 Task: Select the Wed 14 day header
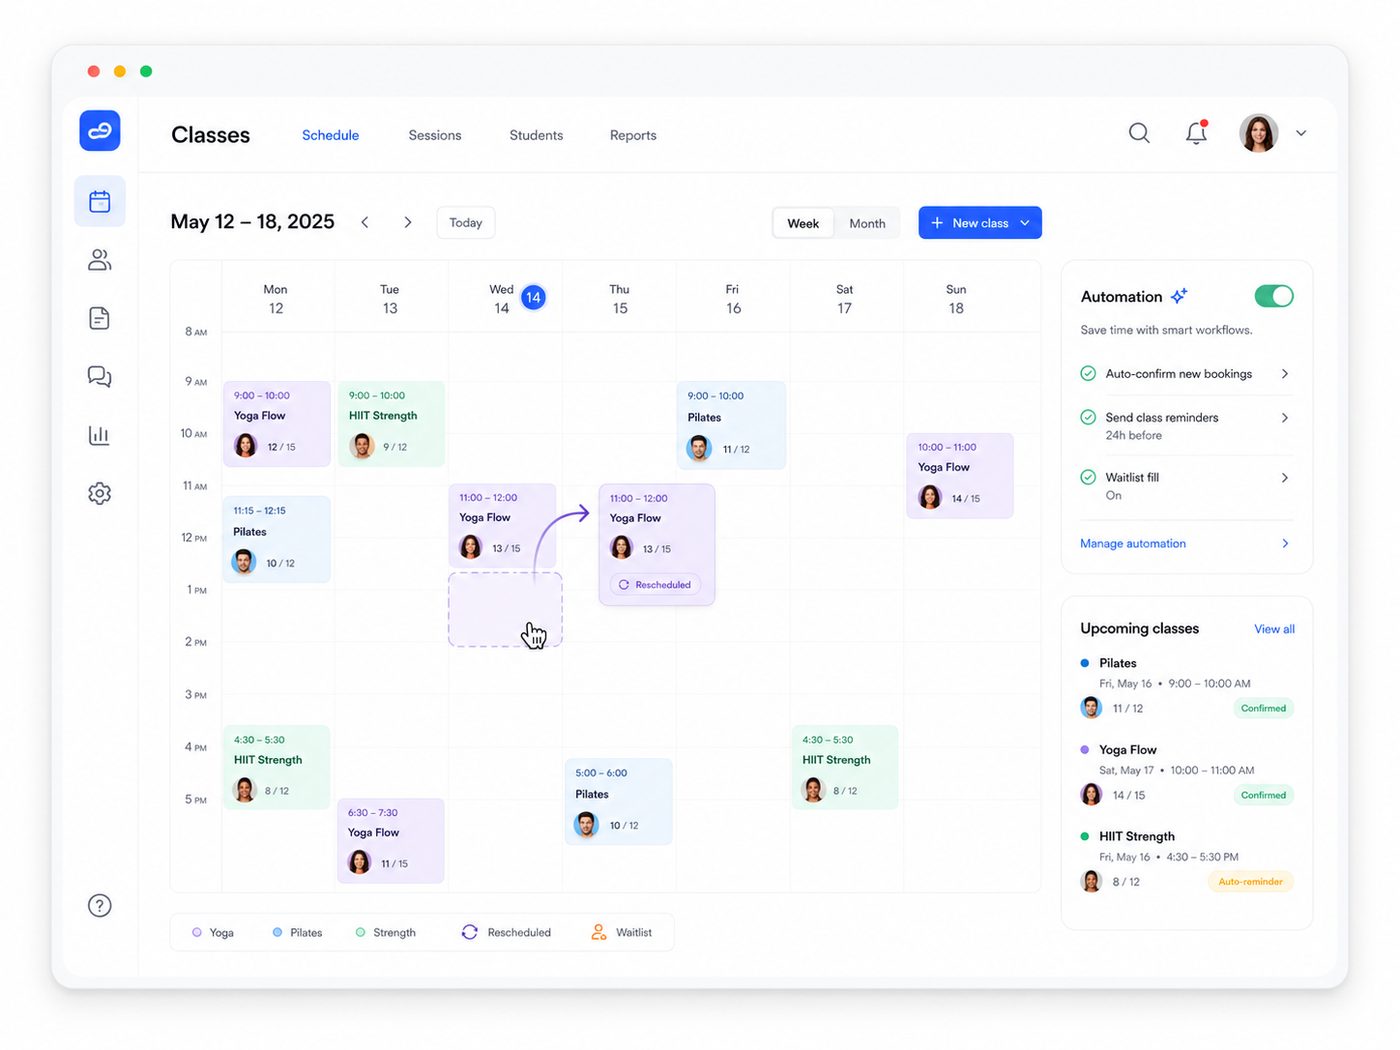pyautogui.click(x=506, y=298)
